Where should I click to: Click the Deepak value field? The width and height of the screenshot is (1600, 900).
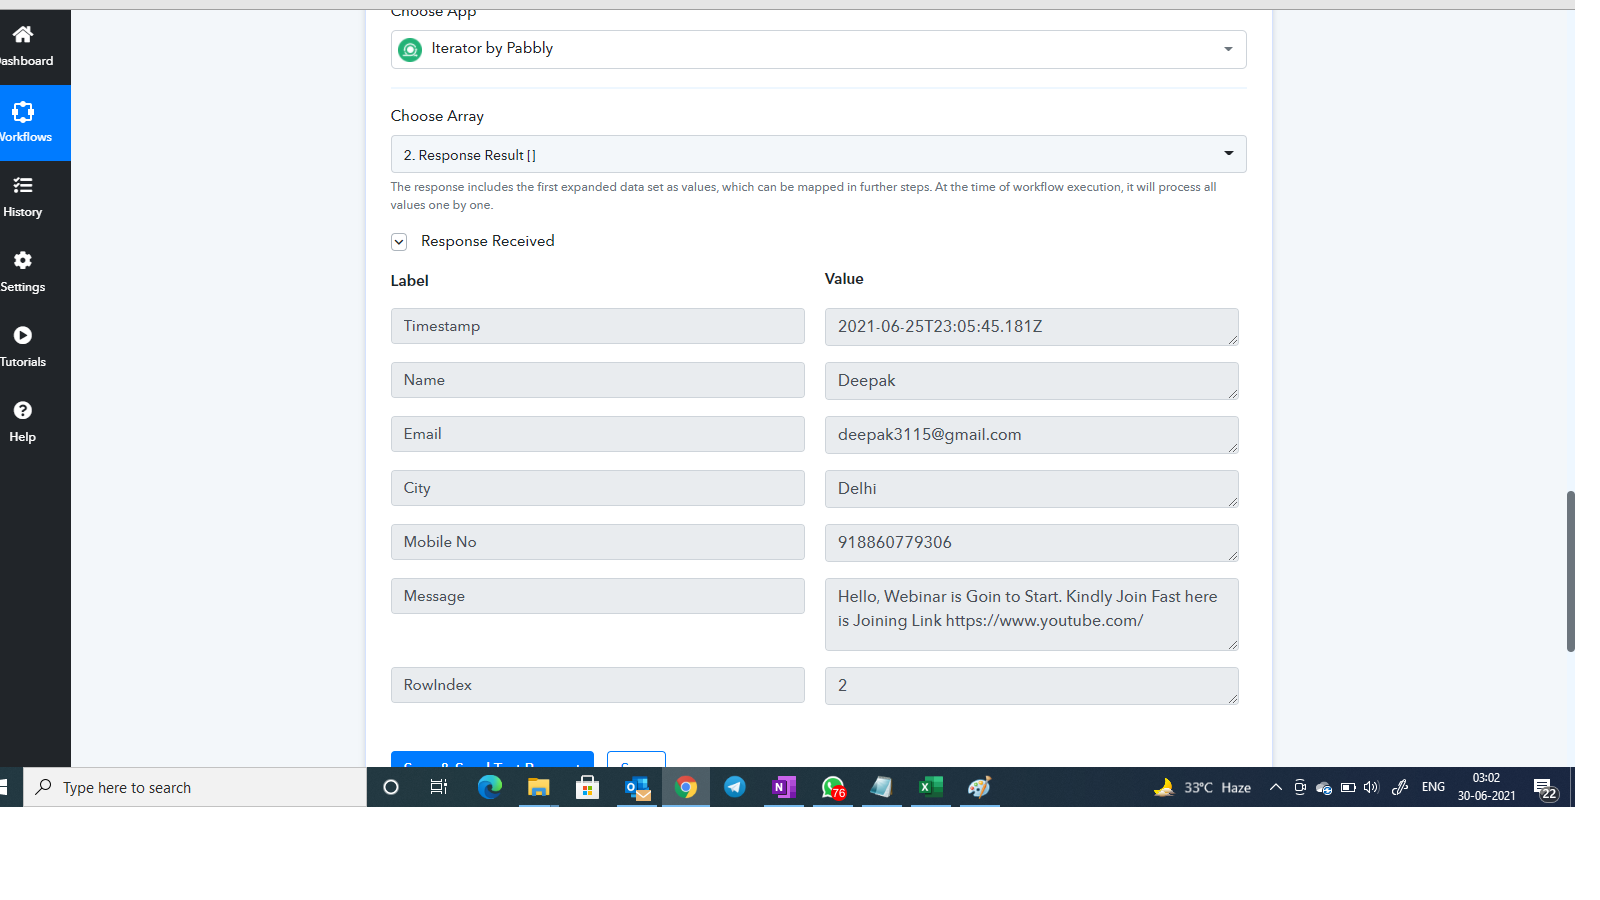click(x=1031, y=381)
